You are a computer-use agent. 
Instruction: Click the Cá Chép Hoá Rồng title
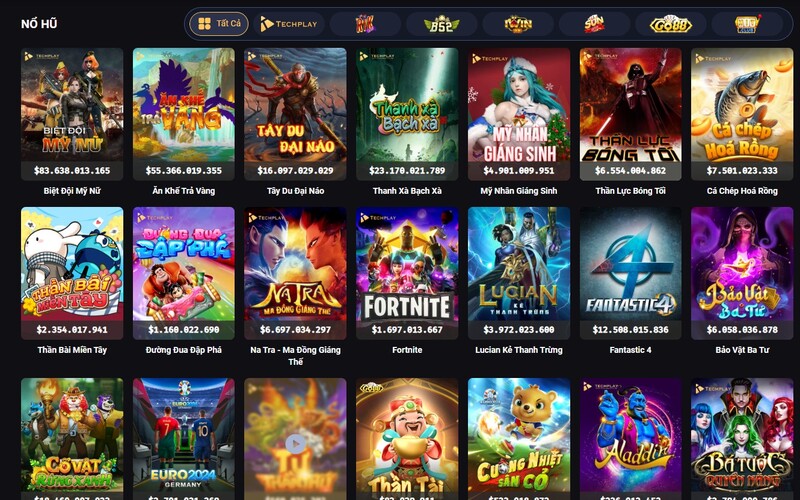(x=742, y=191)
